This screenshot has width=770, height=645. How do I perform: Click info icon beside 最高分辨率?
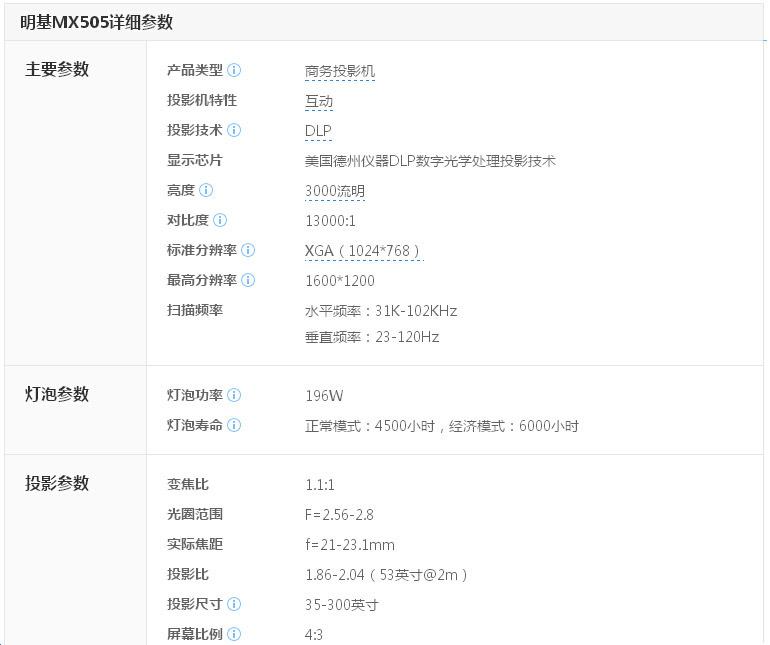[x=248, y=280]
